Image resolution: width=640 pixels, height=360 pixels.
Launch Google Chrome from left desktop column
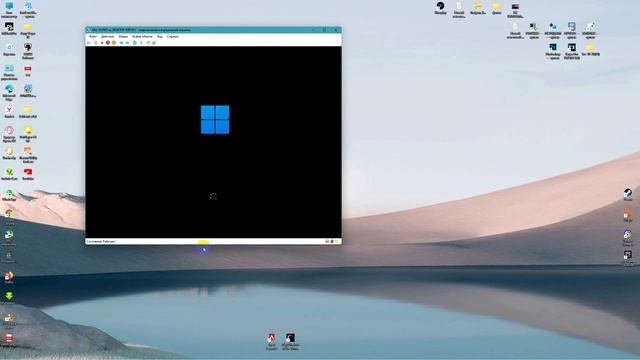click(9, 213)
